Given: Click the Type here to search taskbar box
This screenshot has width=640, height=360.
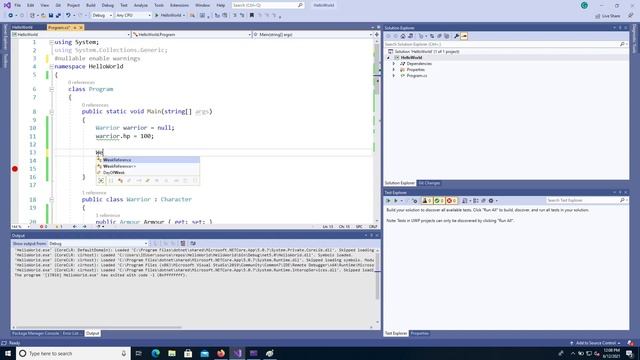Looking at the screenshot, I should (73, 353).
